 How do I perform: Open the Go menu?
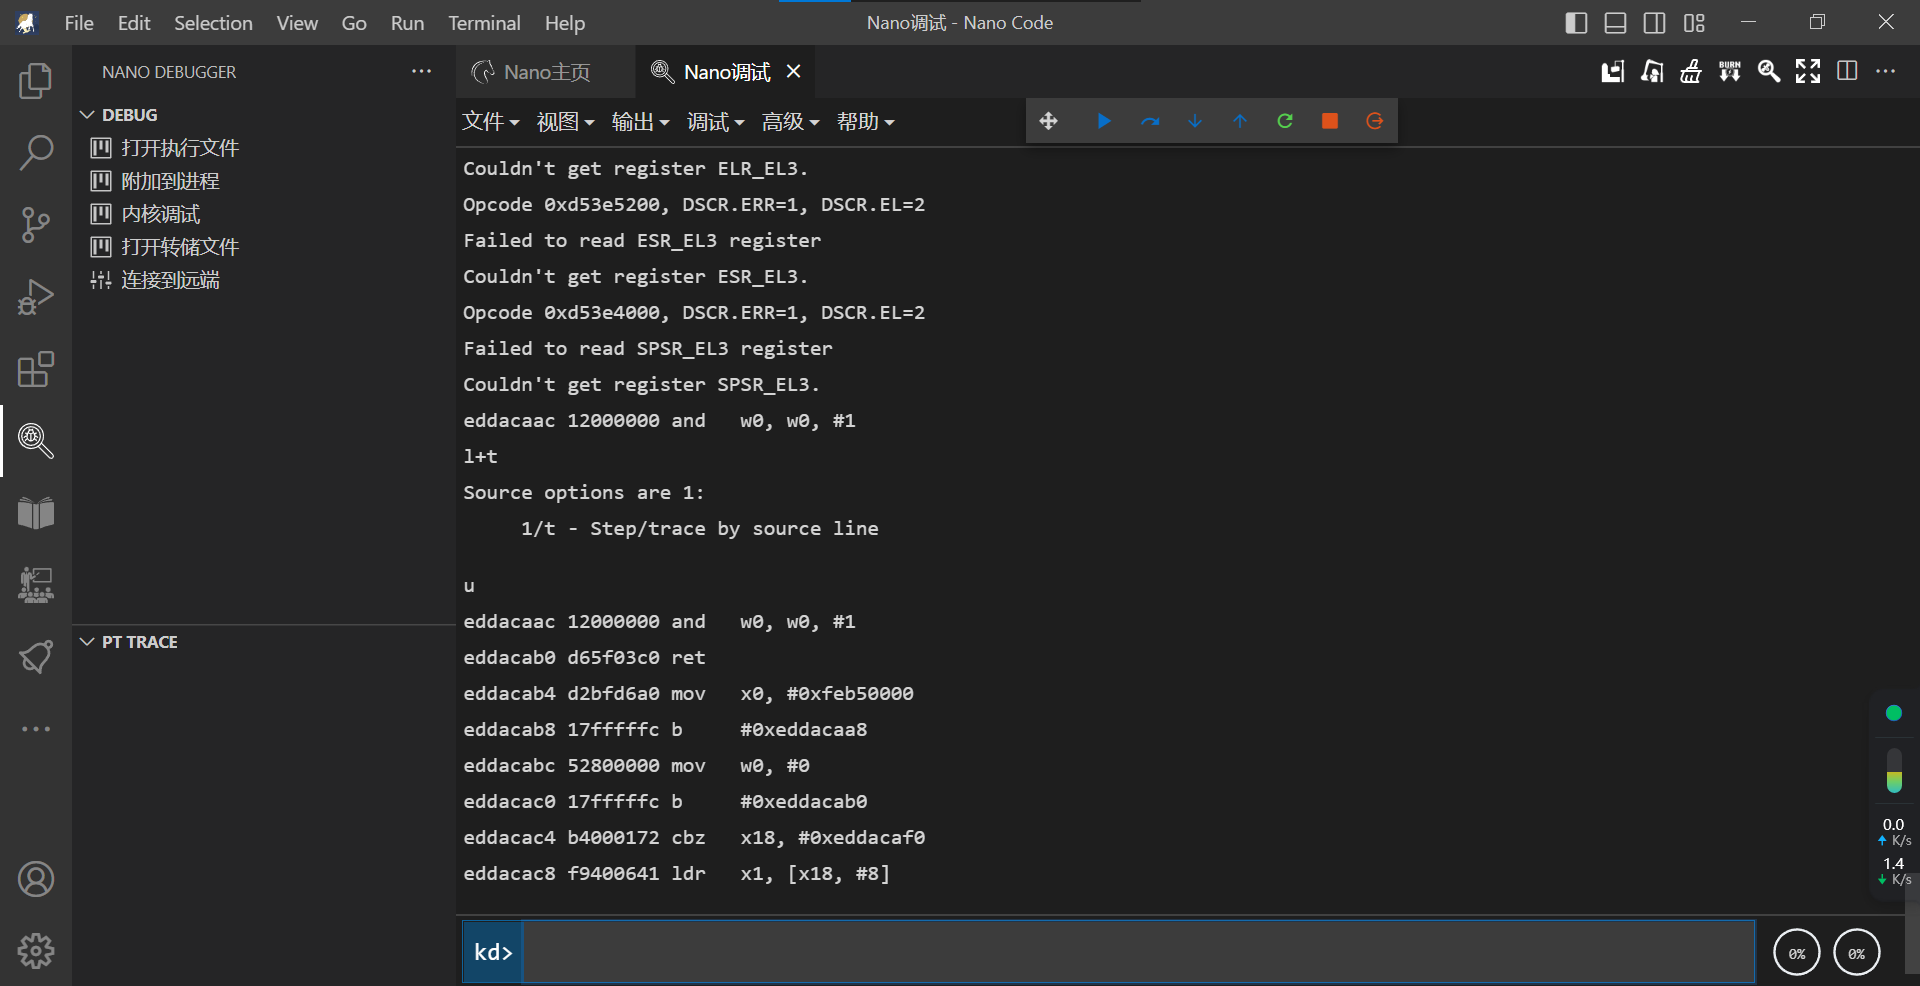click(x=354, y=23)
